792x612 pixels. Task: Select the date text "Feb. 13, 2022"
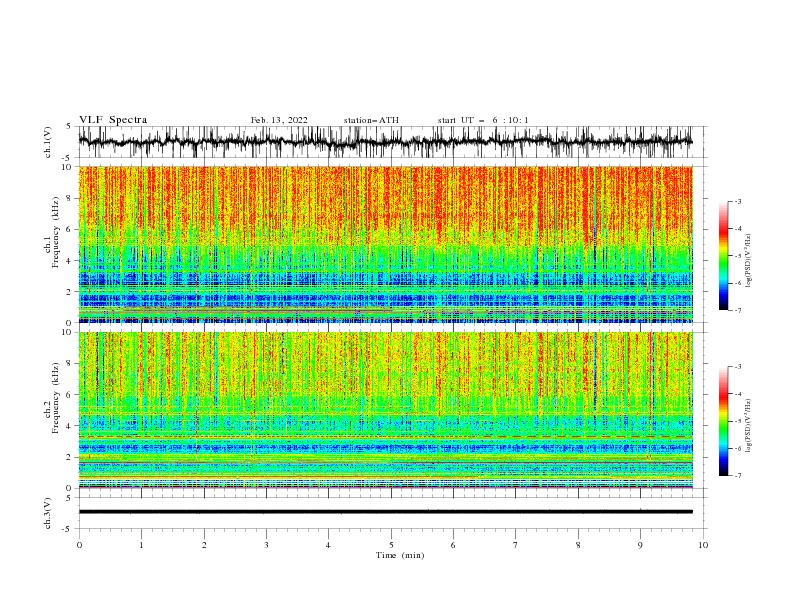coord(279,120)
